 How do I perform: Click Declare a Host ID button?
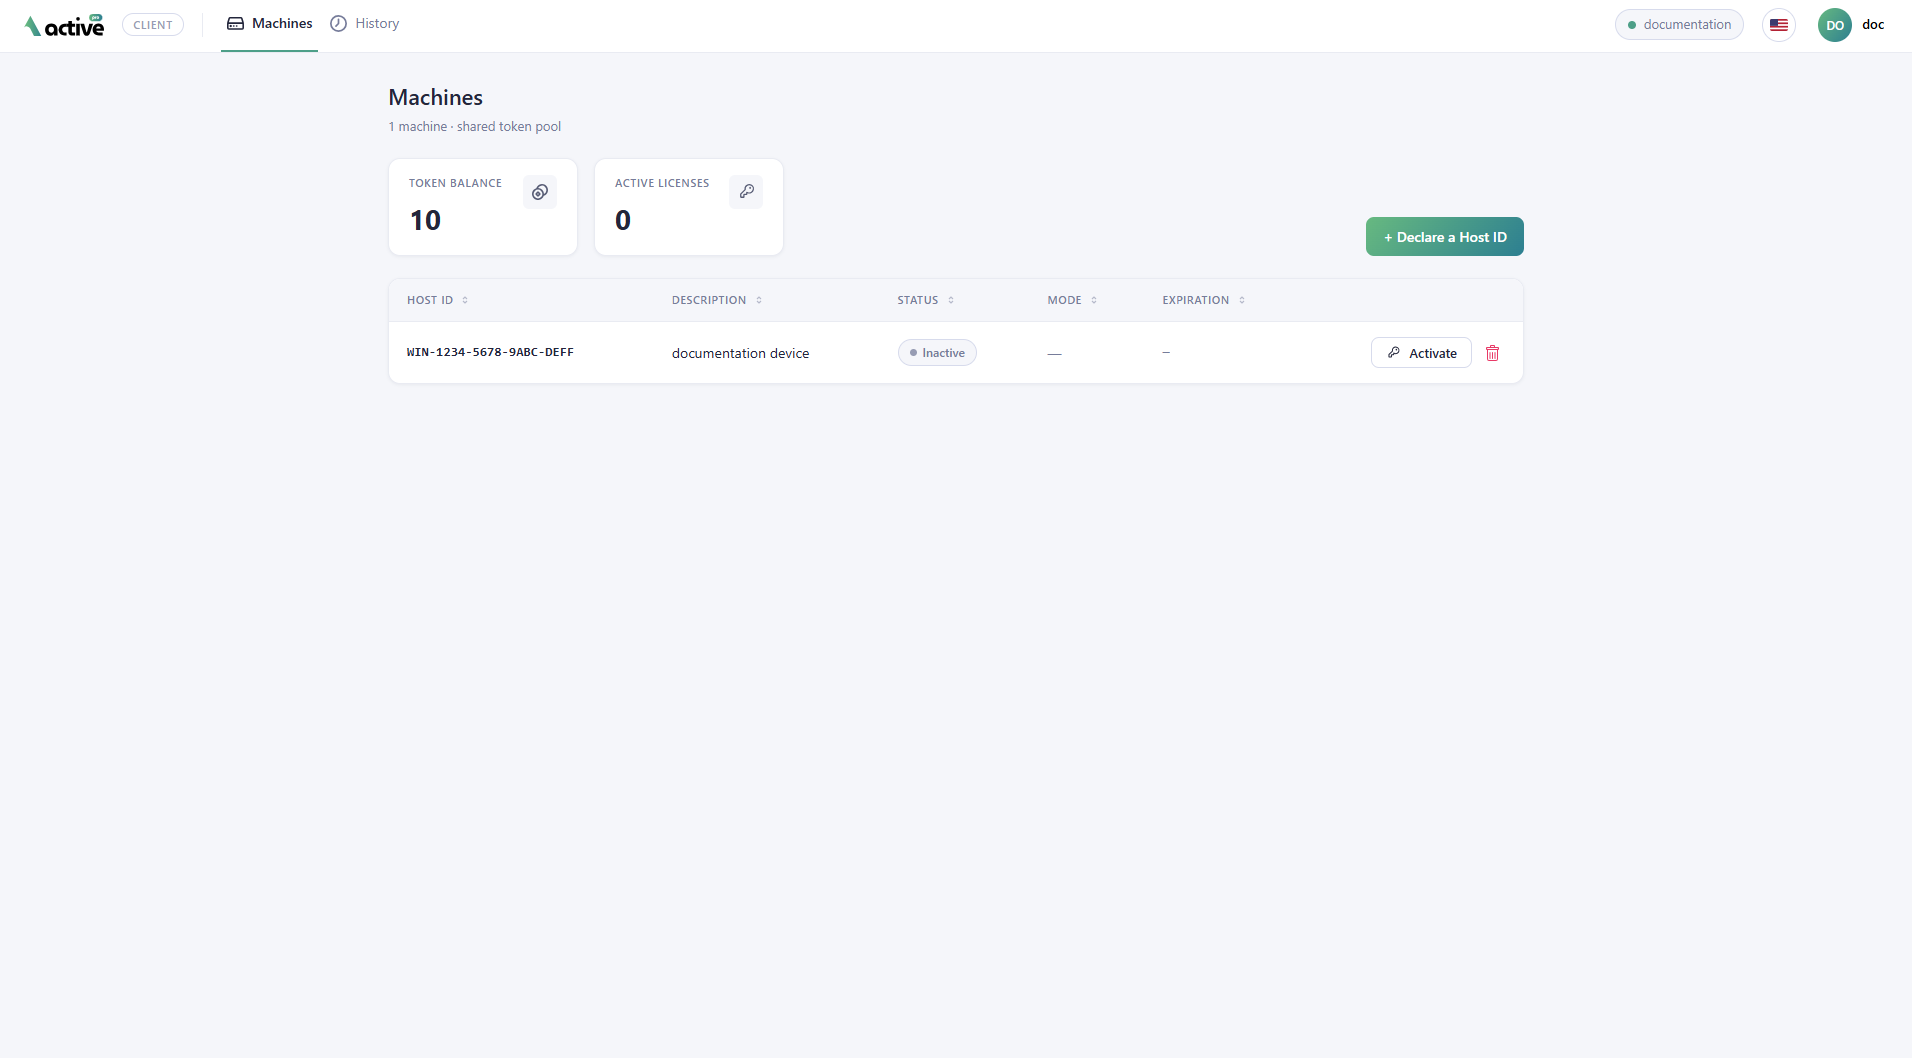1445,237
